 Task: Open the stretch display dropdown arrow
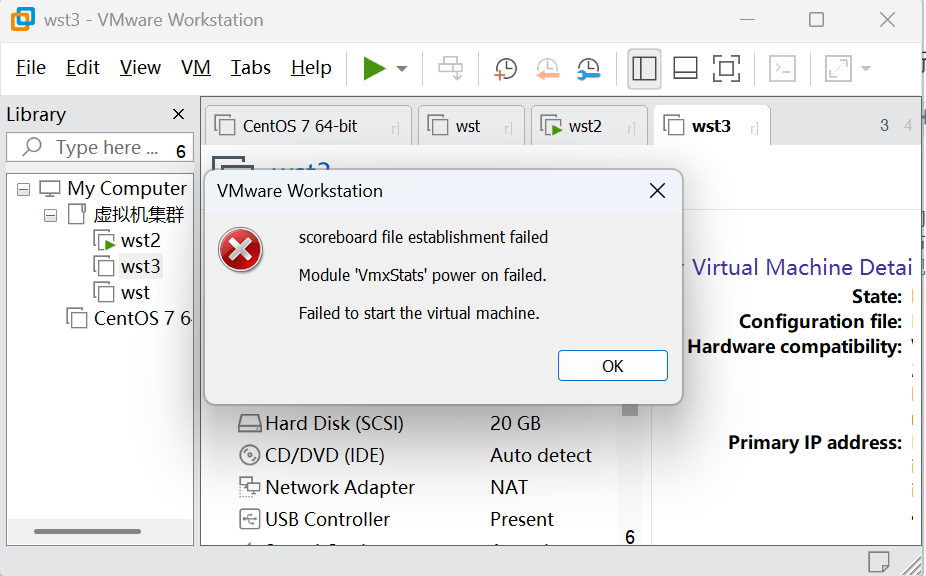pos(866,69)
